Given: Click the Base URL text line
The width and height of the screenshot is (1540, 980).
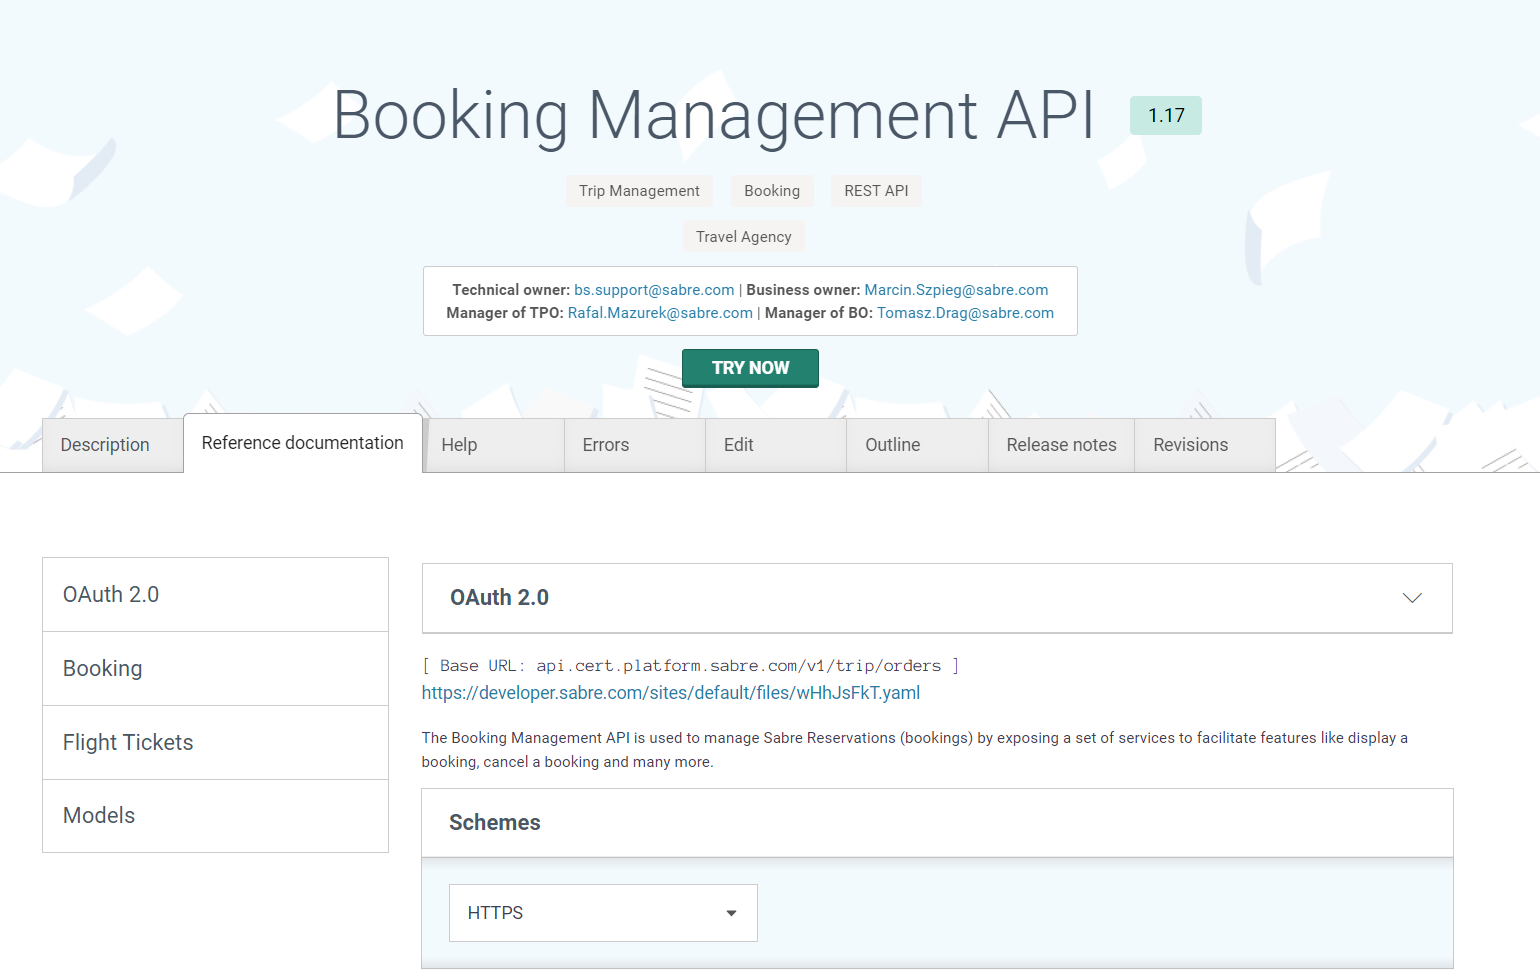Looking at the screenshot, I should (690, 666).
